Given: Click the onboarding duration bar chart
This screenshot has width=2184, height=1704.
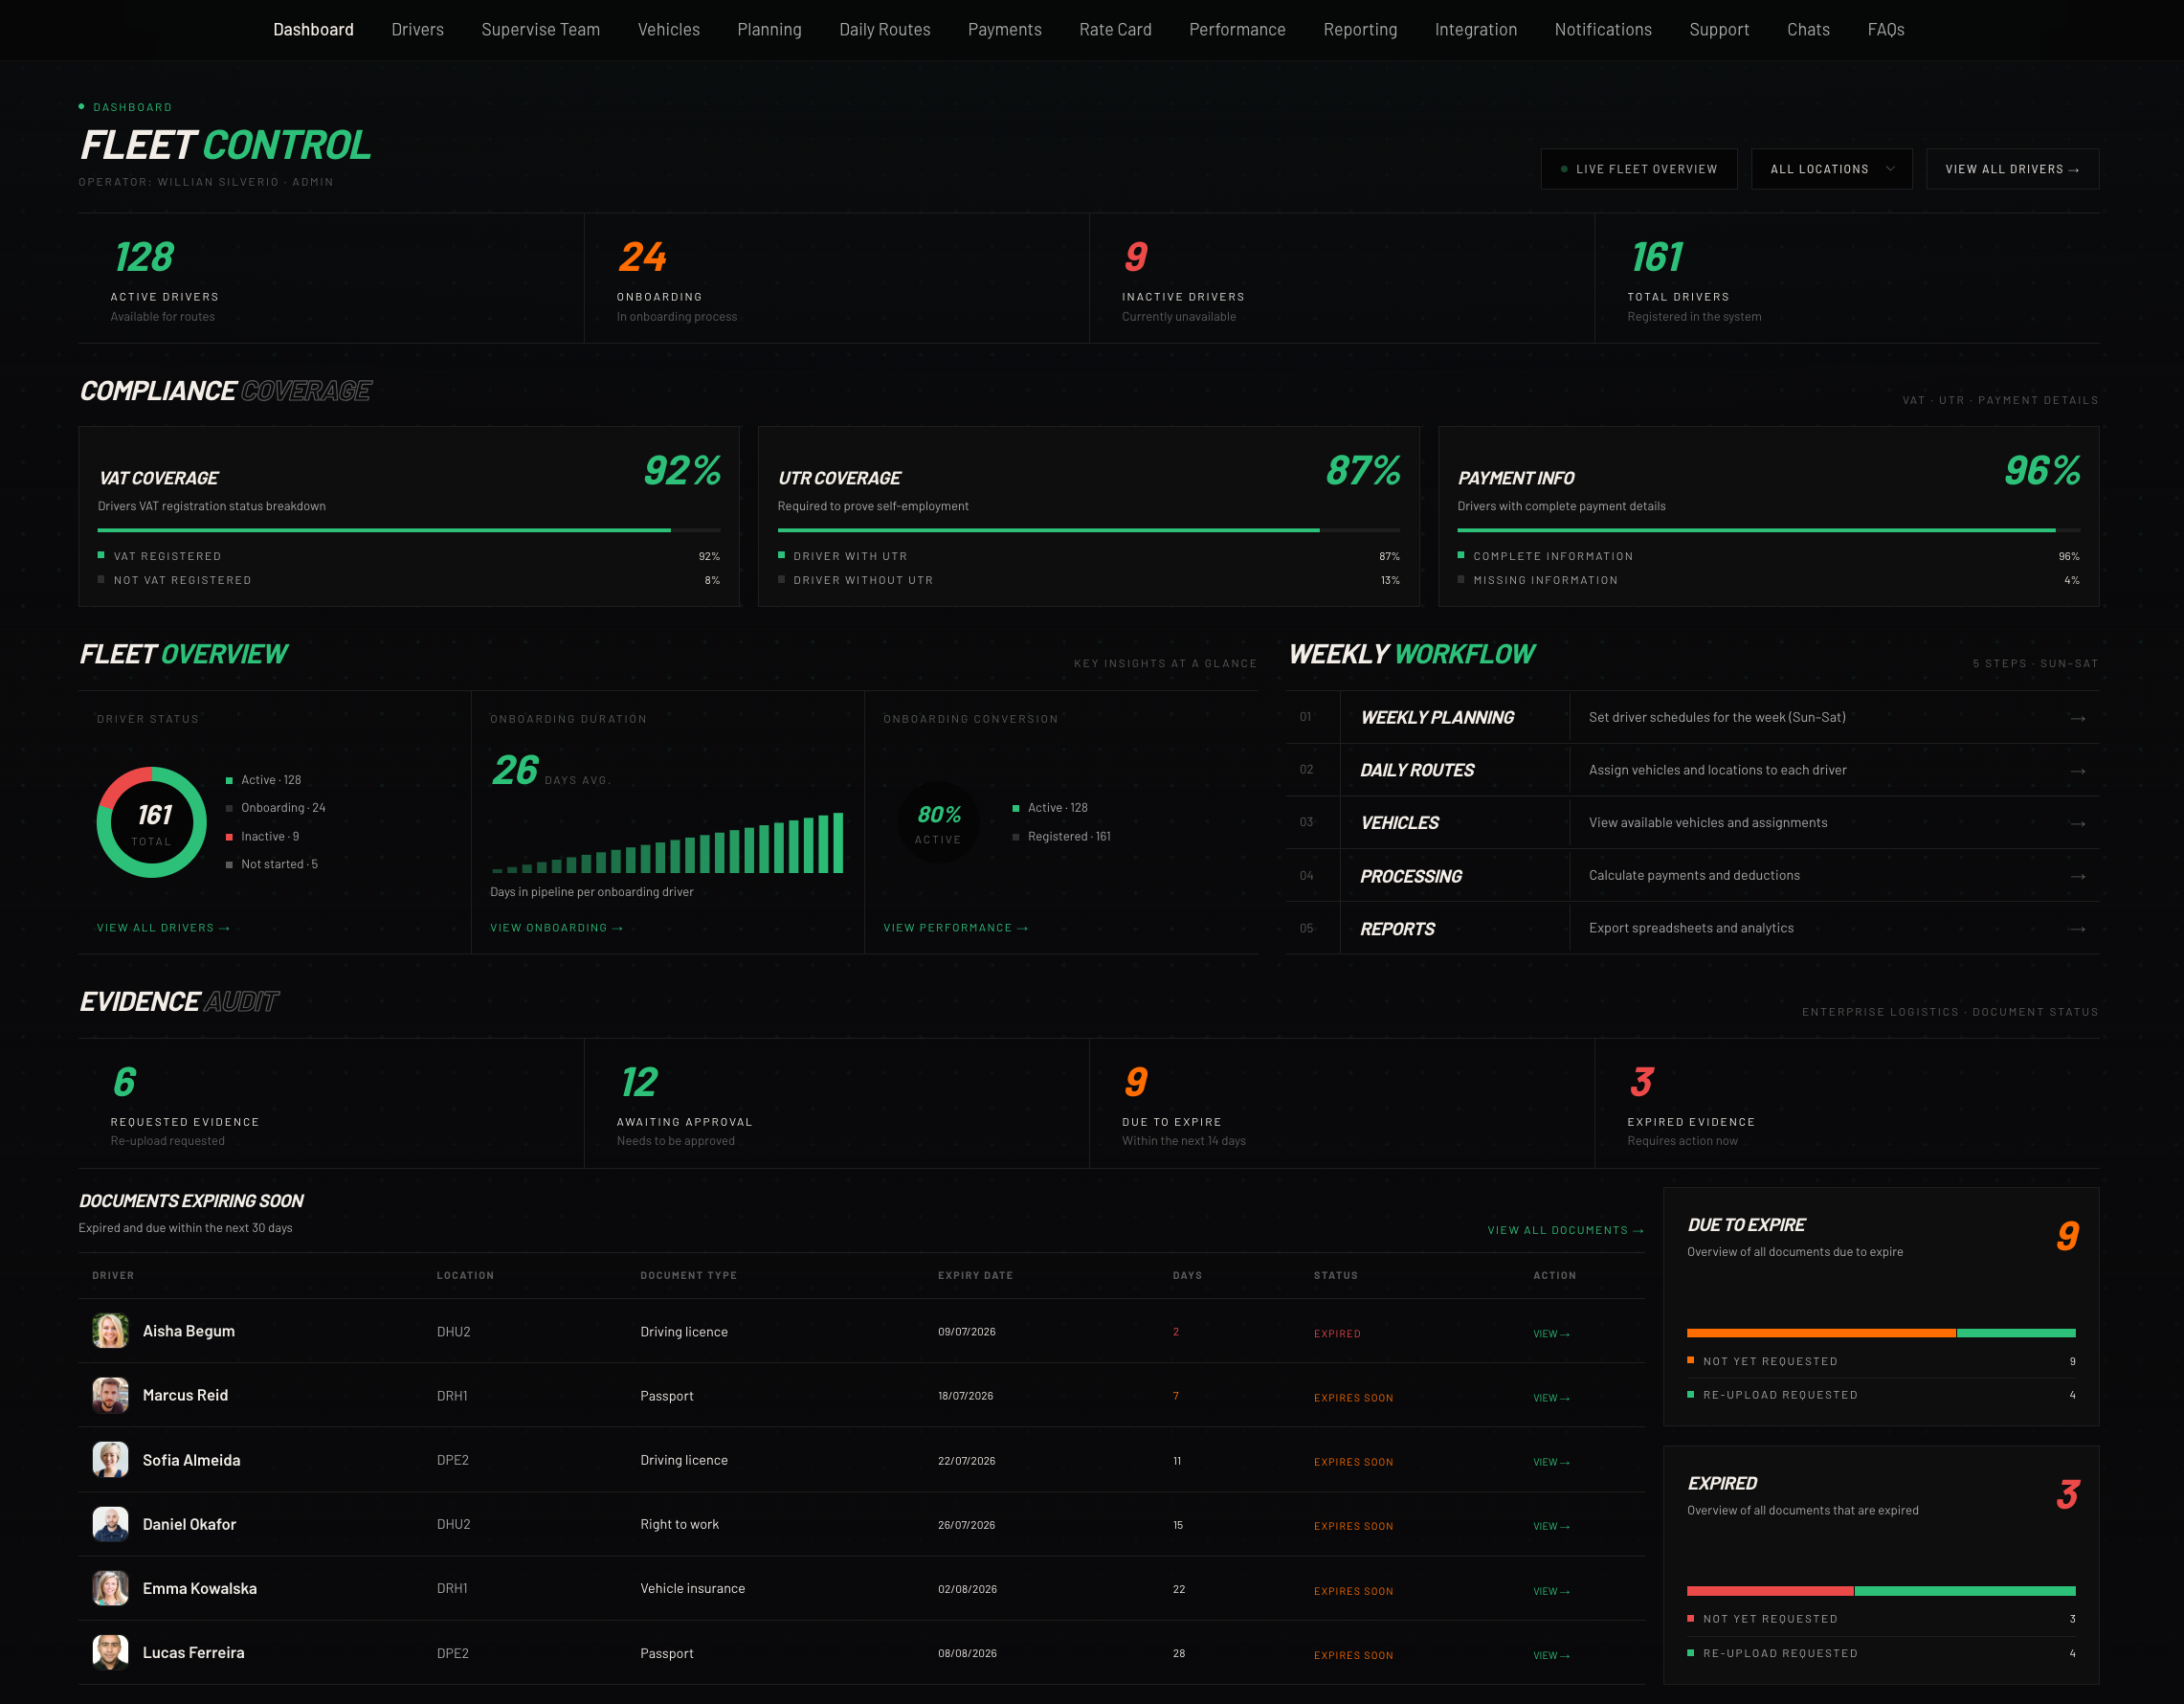Looking at the screenshot, I should click(x=667, y=843).
